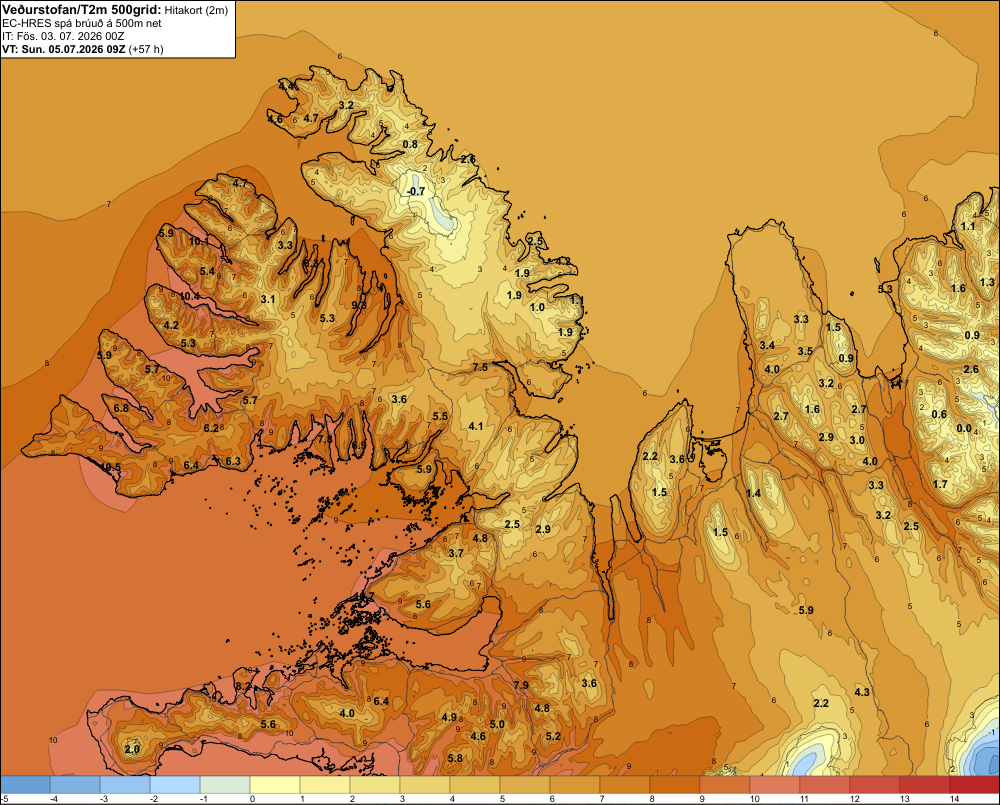Click the "2.0" value on the southwest peninsula
The height and width of the screenshot is (805, 1000).
132,749
